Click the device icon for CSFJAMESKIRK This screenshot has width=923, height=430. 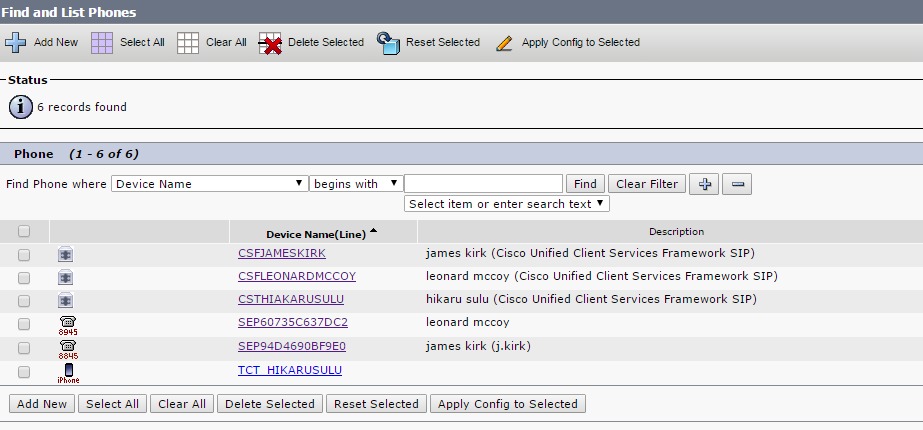click(x=65, y=255)
